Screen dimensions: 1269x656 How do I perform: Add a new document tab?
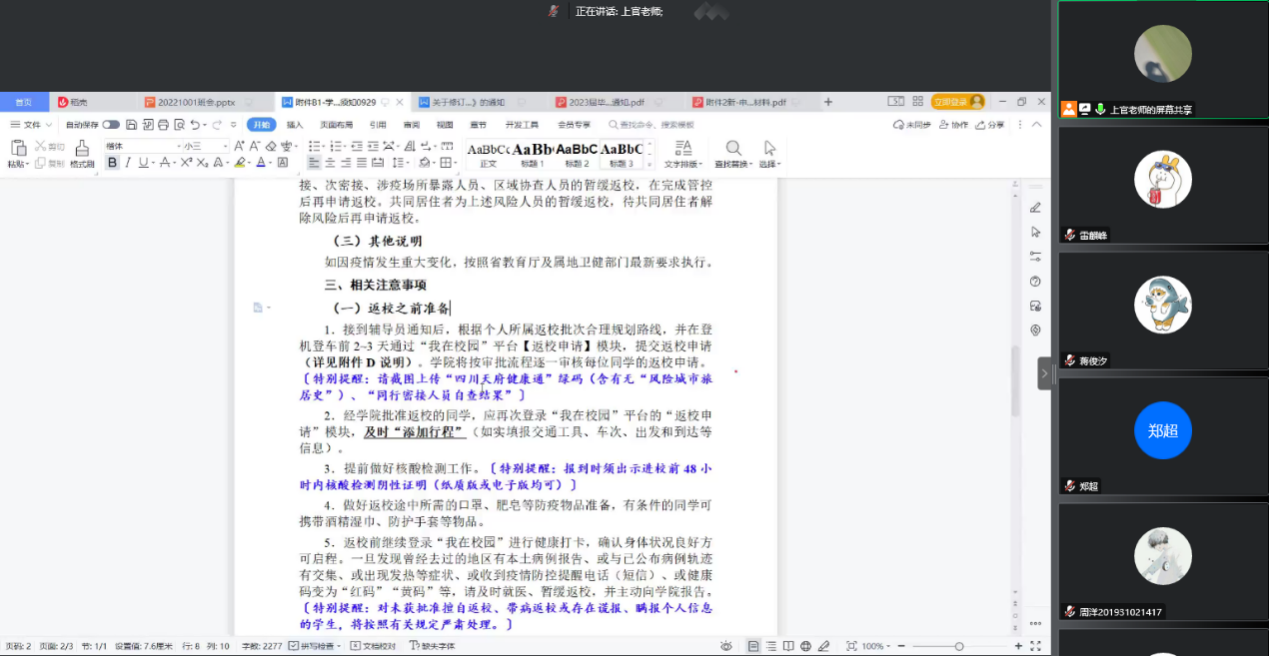pos(828,102)
